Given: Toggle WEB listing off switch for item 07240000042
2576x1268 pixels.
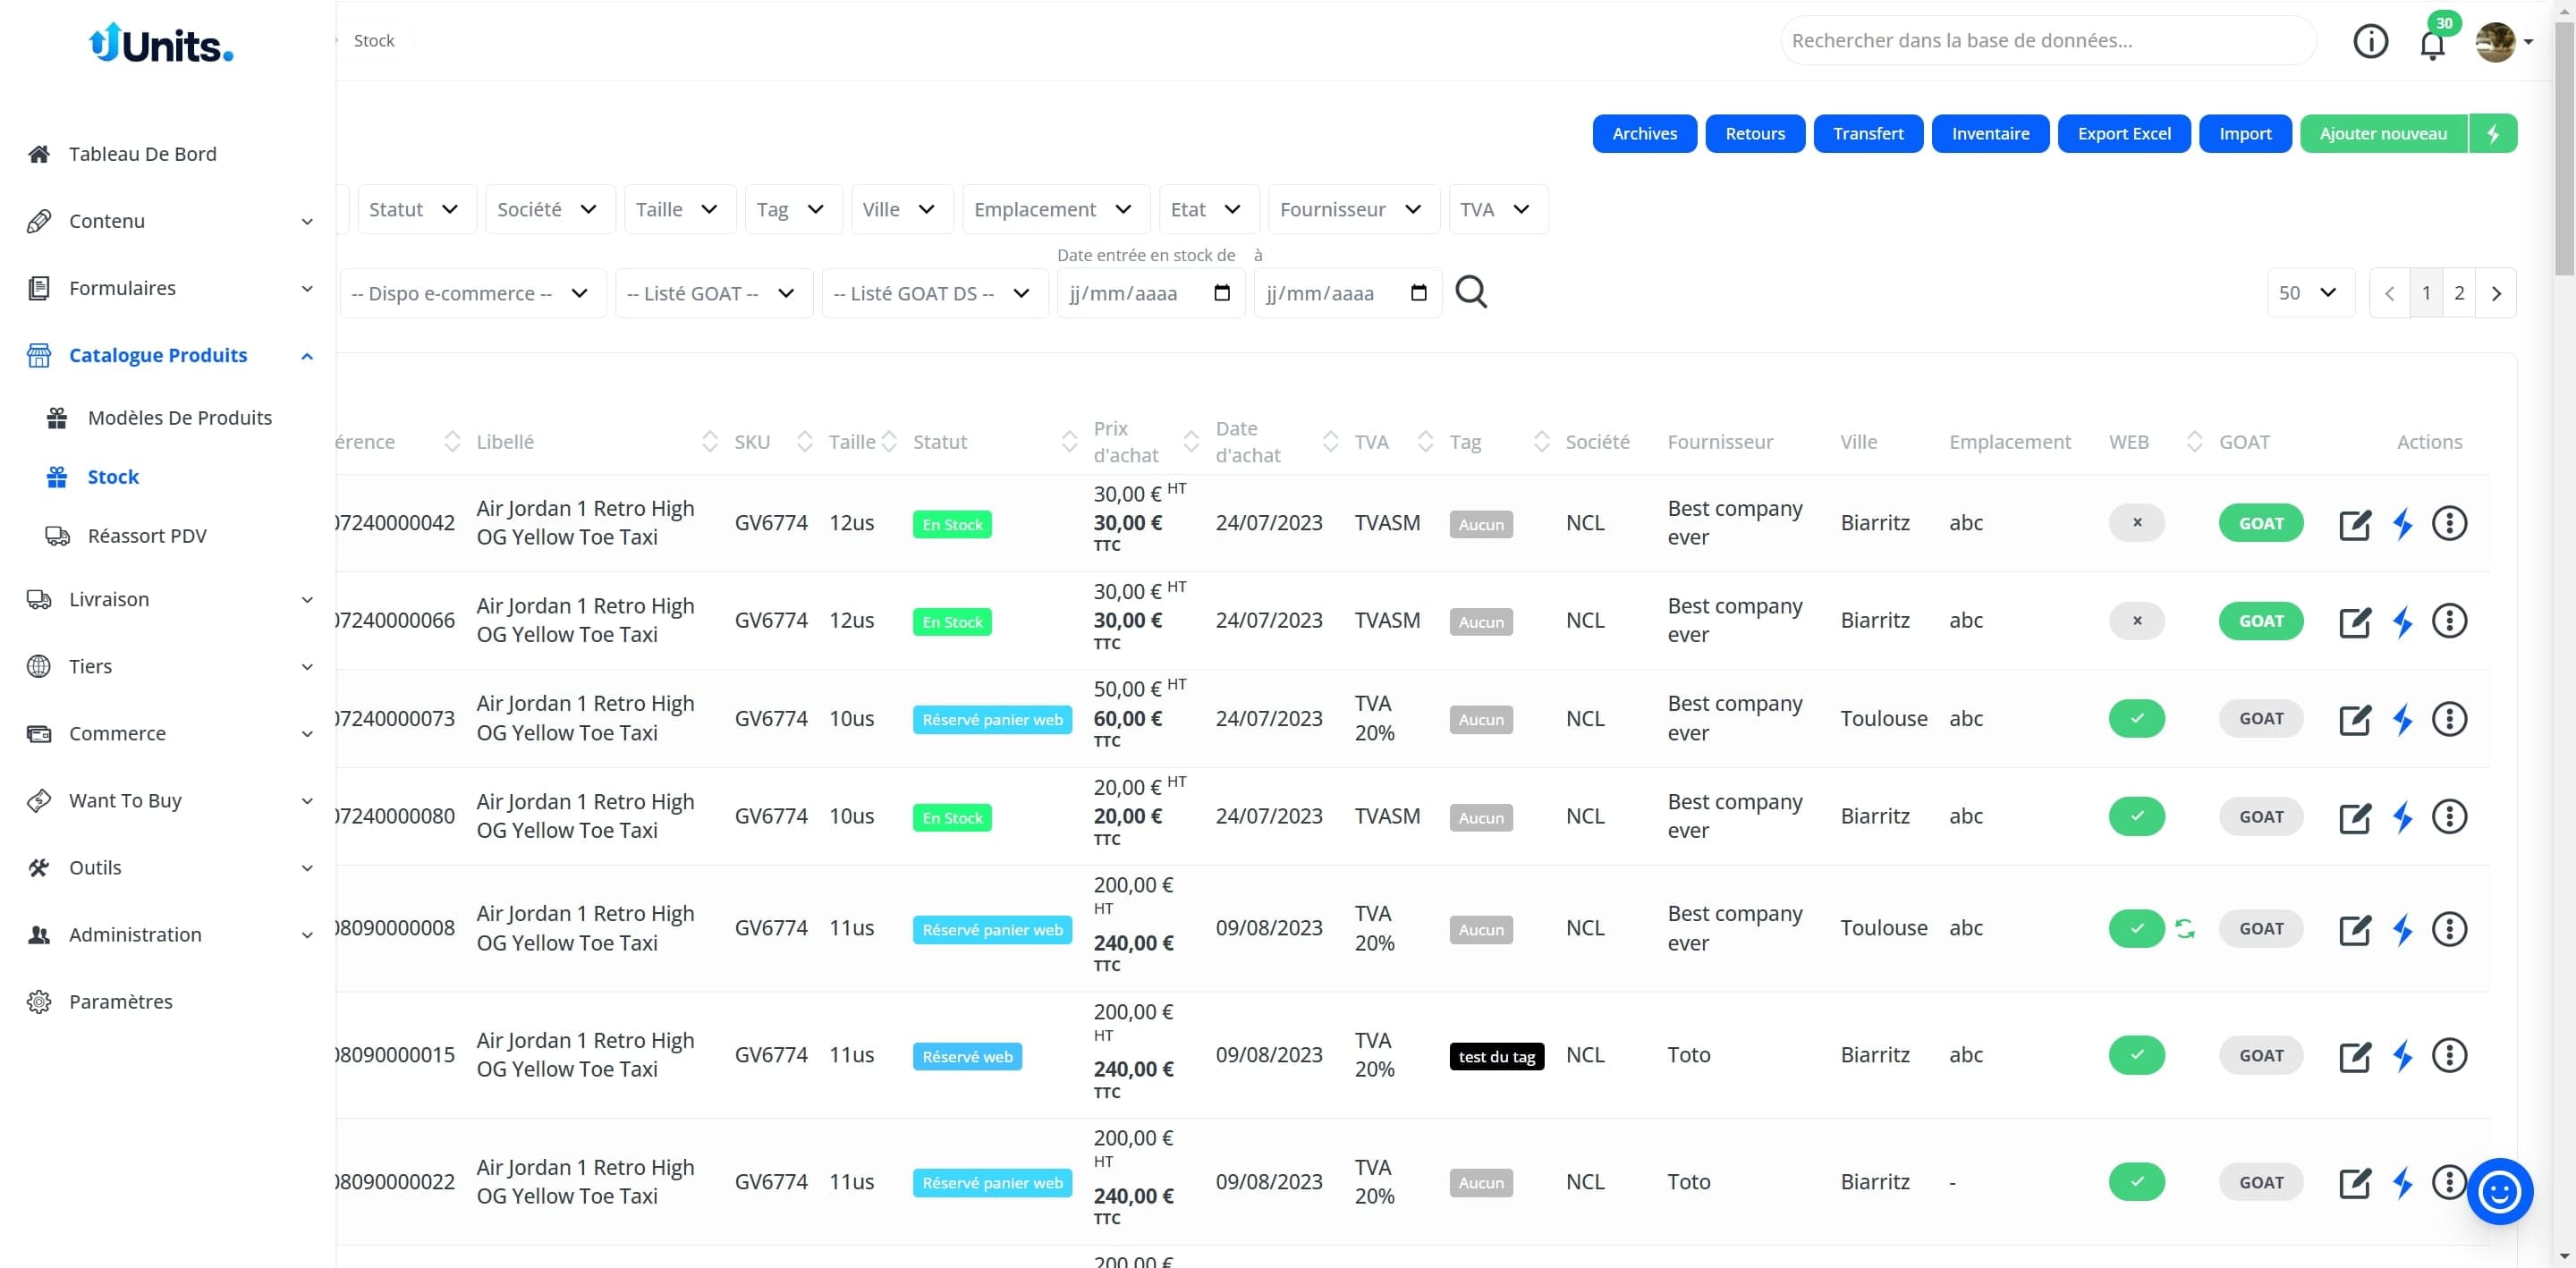Looking at the screenshot, I should tap(2137, 523).
